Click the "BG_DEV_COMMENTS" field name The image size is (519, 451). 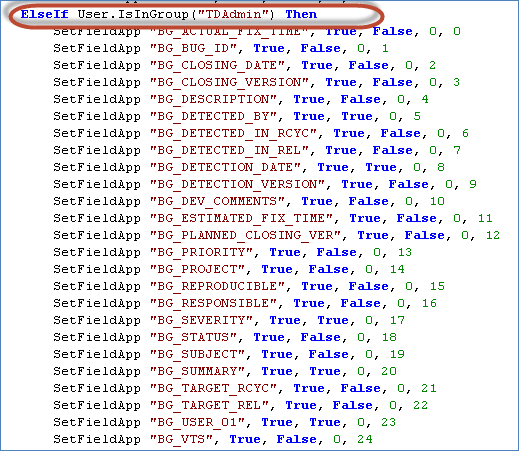pos(217,201)
